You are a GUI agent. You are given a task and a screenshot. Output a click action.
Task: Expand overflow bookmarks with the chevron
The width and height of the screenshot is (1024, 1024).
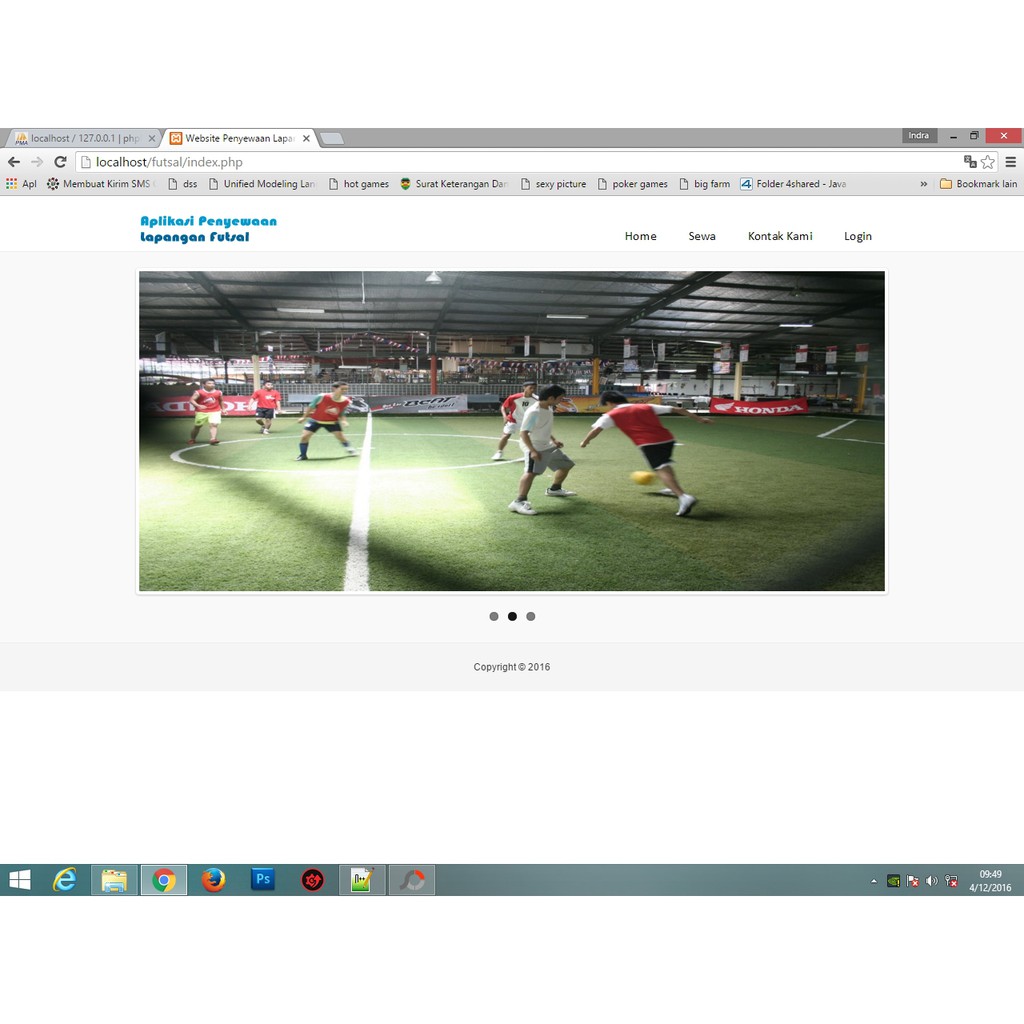coord(923,184)
